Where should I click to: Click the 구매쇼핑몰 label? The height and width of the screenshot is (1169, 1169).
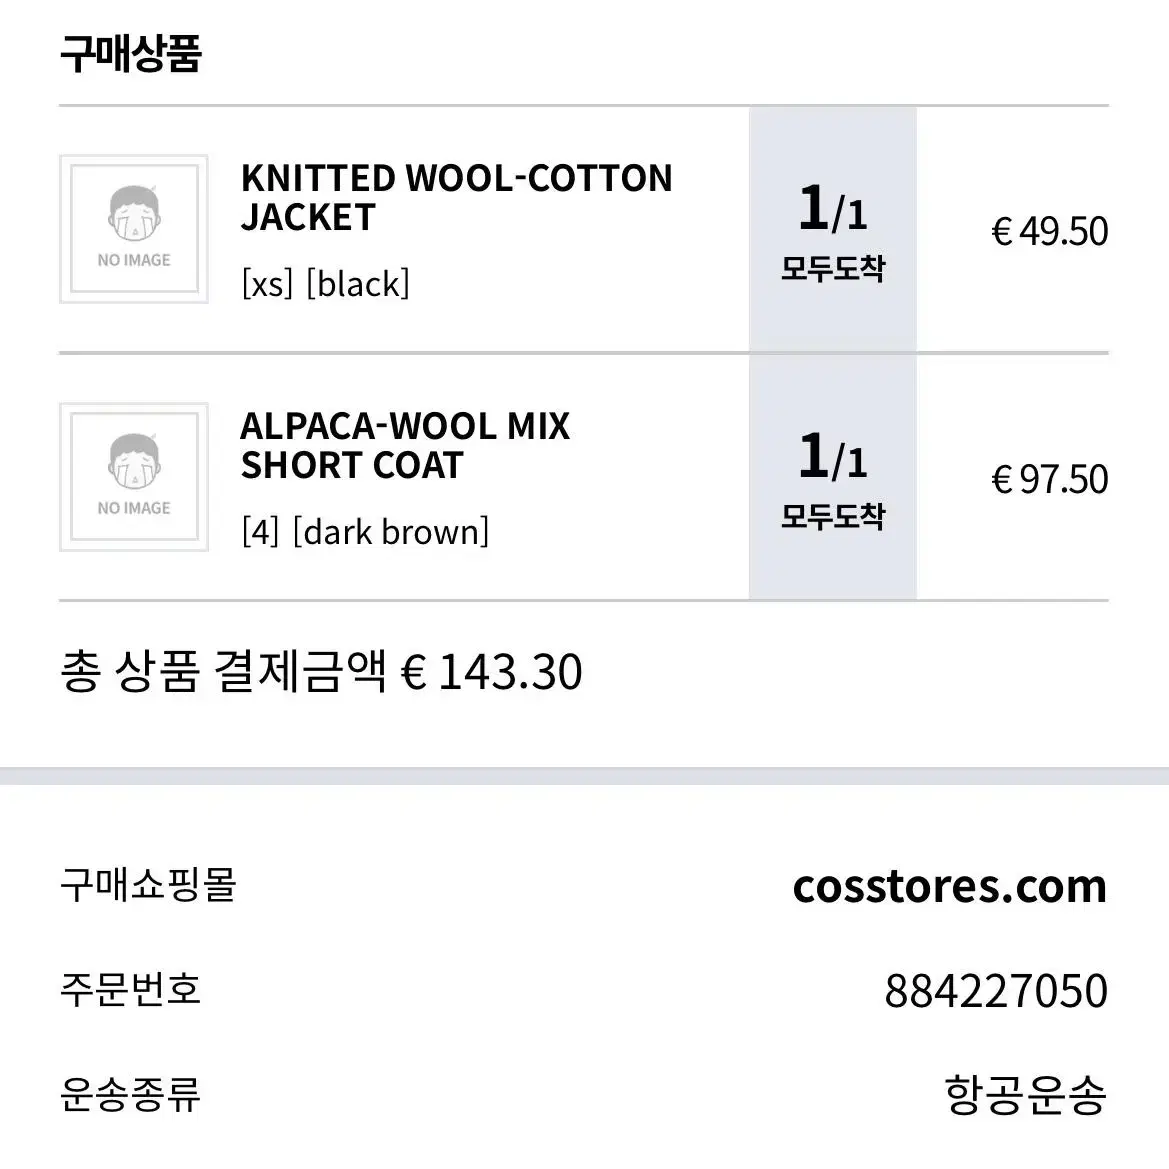coord(148,885)
